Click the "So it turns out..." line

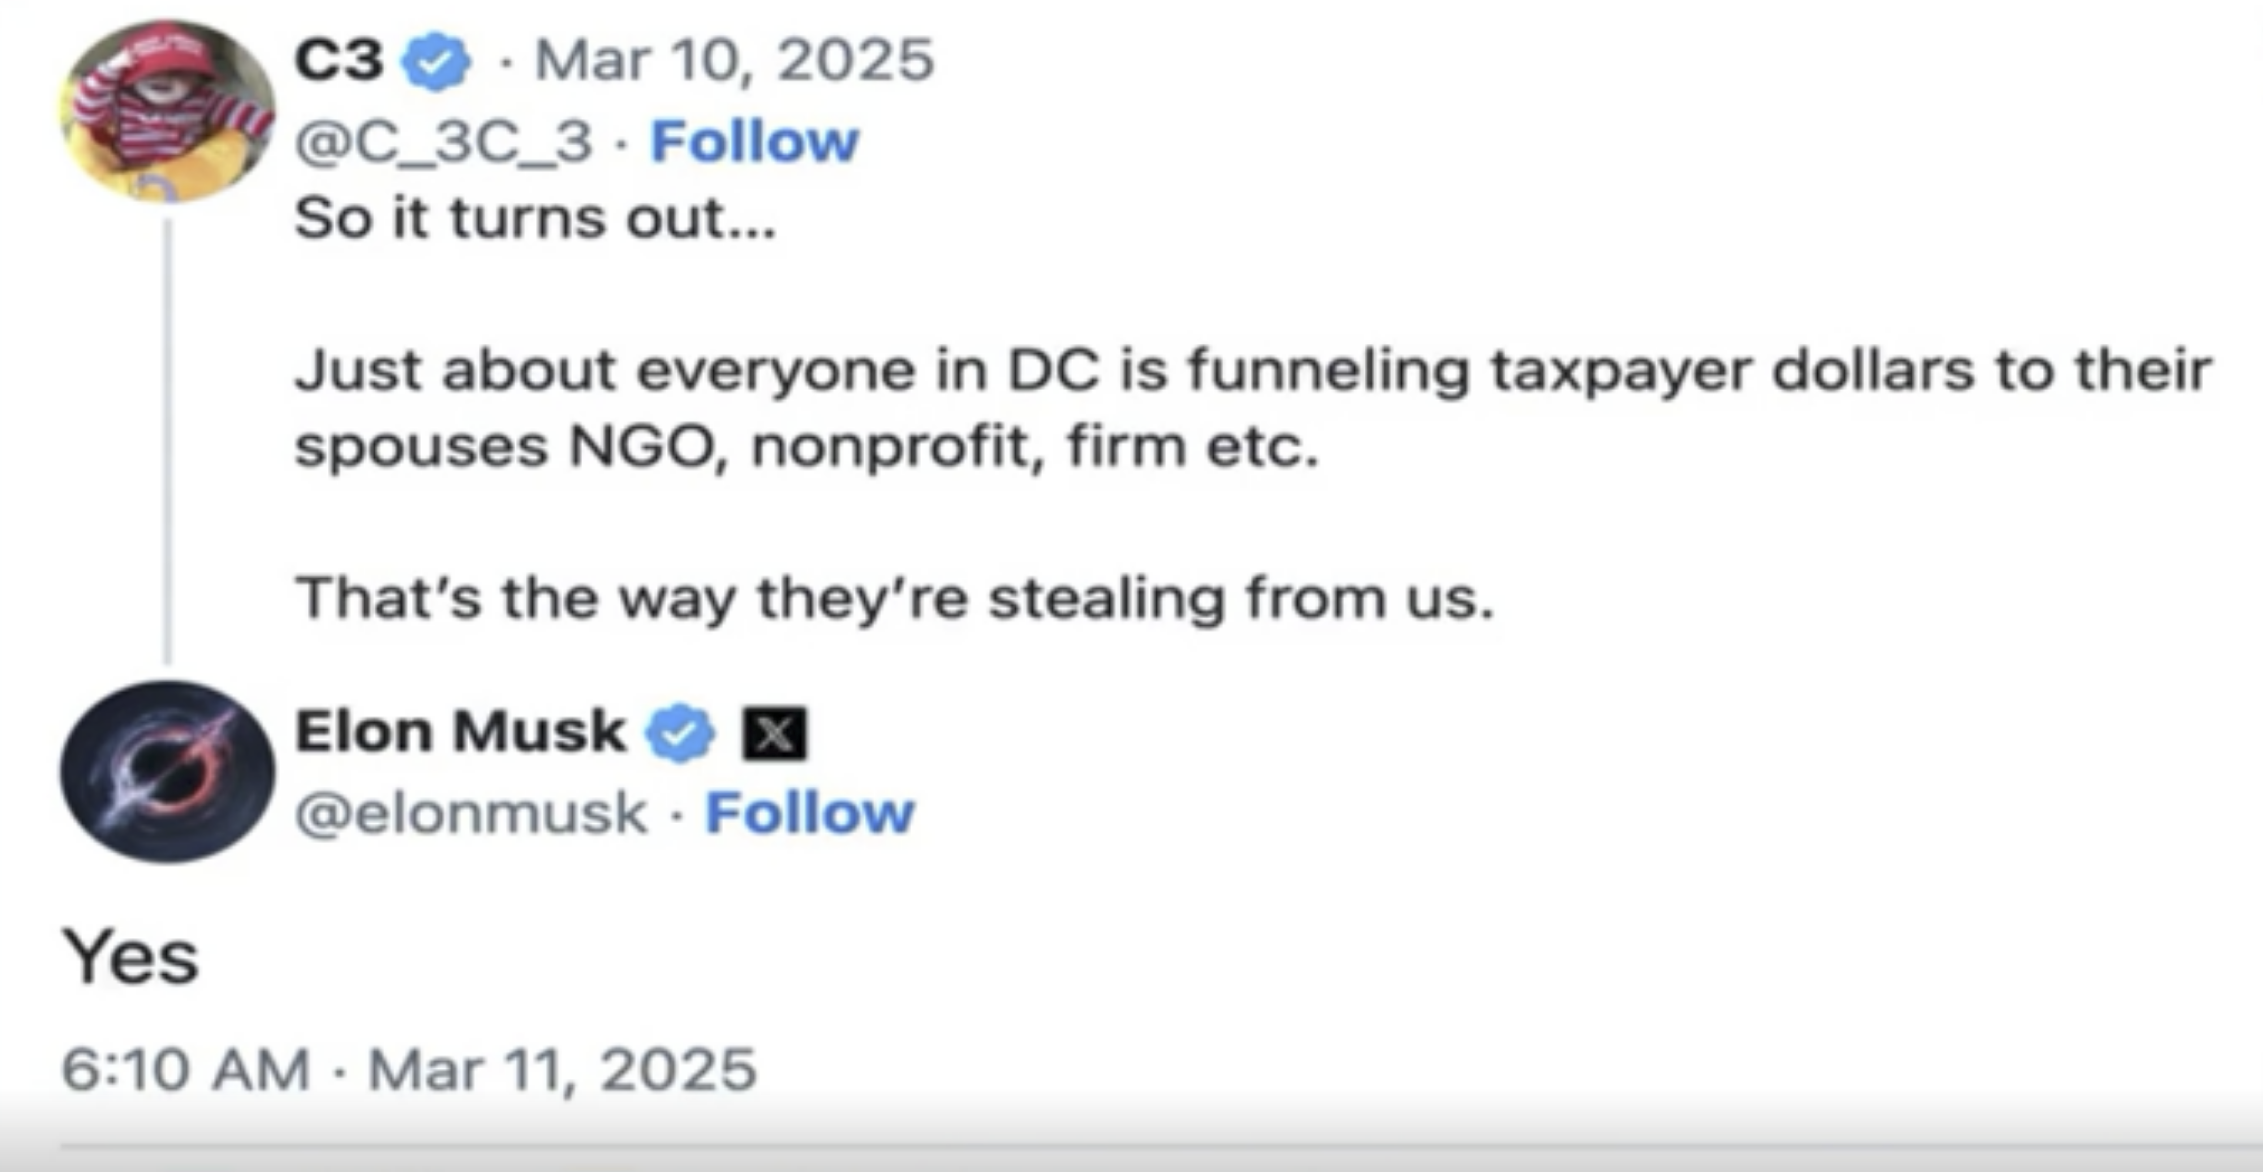click(x=535, y=218)
